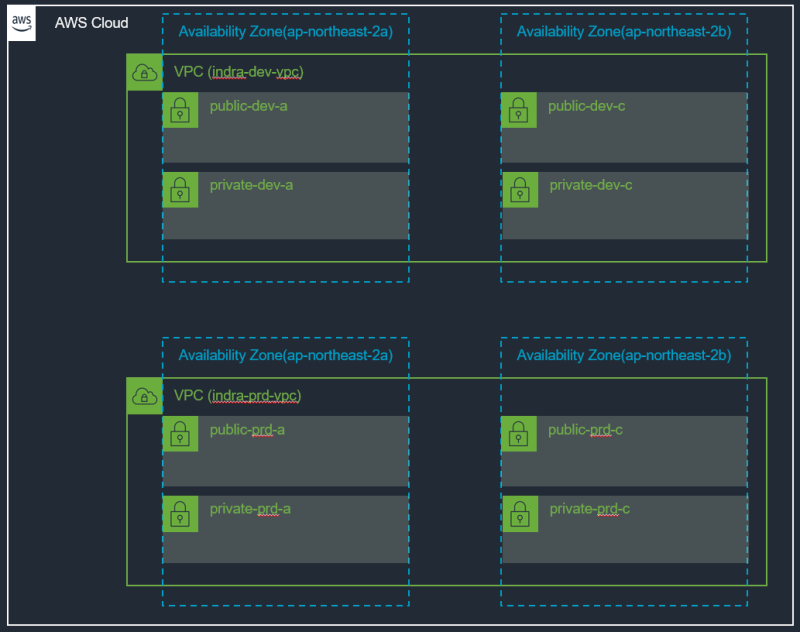Select the VPC cloud-lock icon for indra-prd-vpc
800x632 pixels.
[x=144, y=396]
